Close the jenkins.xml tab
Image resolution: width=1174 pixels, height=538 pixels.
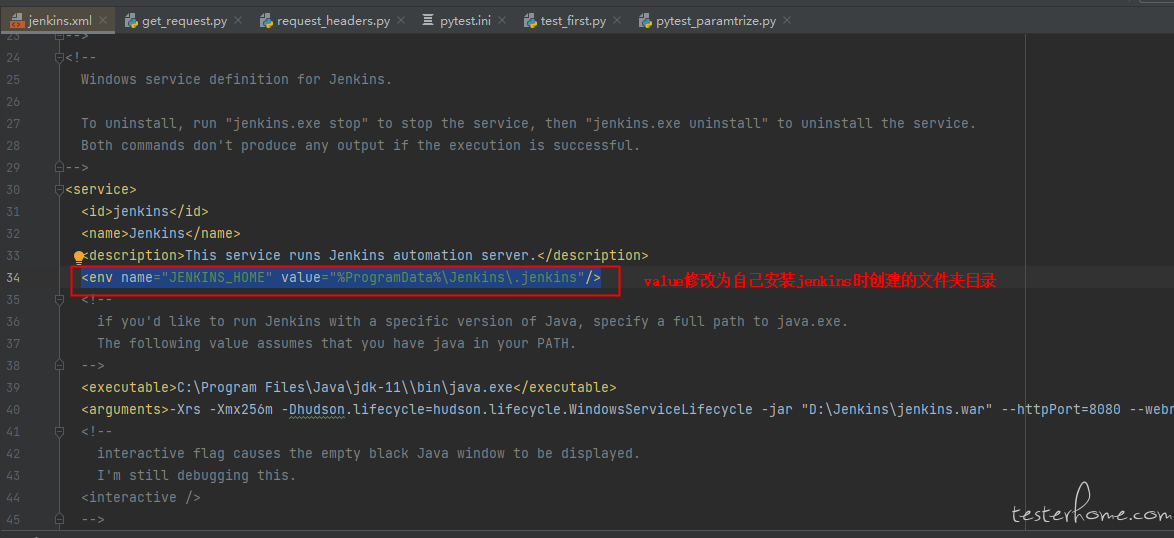point(103,21)
